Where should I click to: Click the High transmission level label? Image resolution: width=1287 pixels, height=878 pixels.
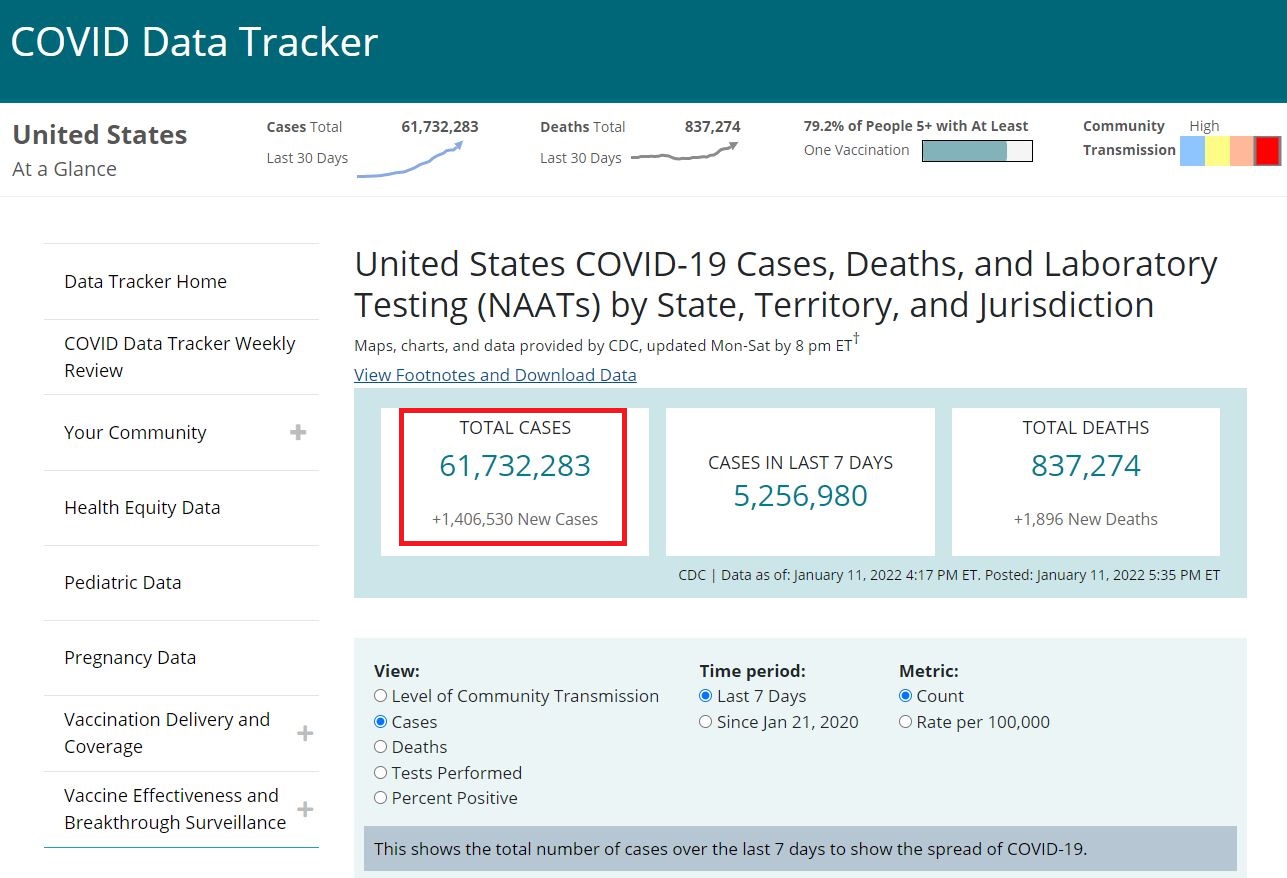[x=1204, y=126]
